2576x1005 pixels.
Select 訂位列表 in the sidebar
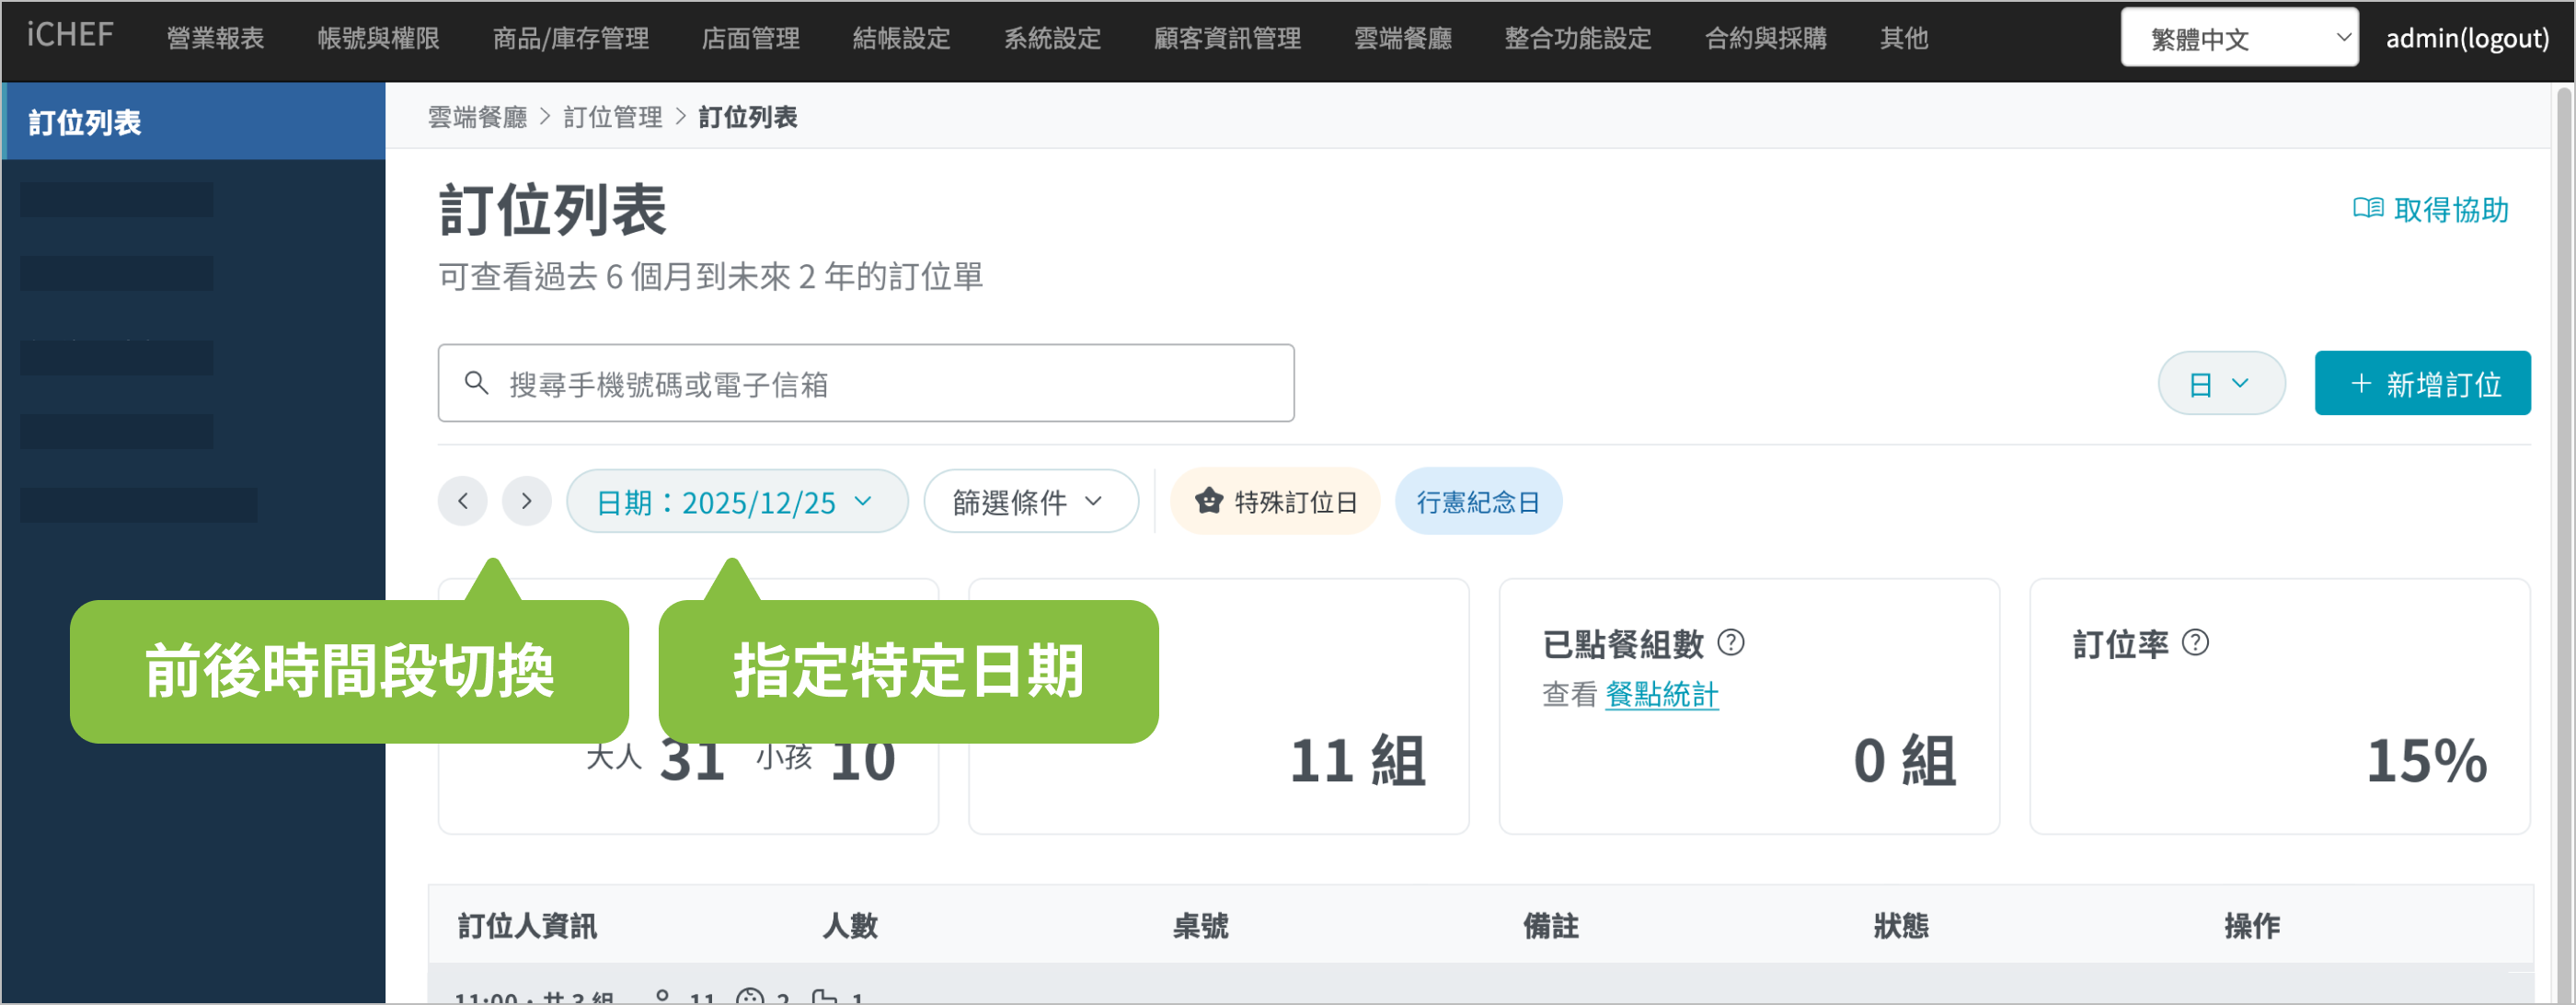[x=85, y=122]
